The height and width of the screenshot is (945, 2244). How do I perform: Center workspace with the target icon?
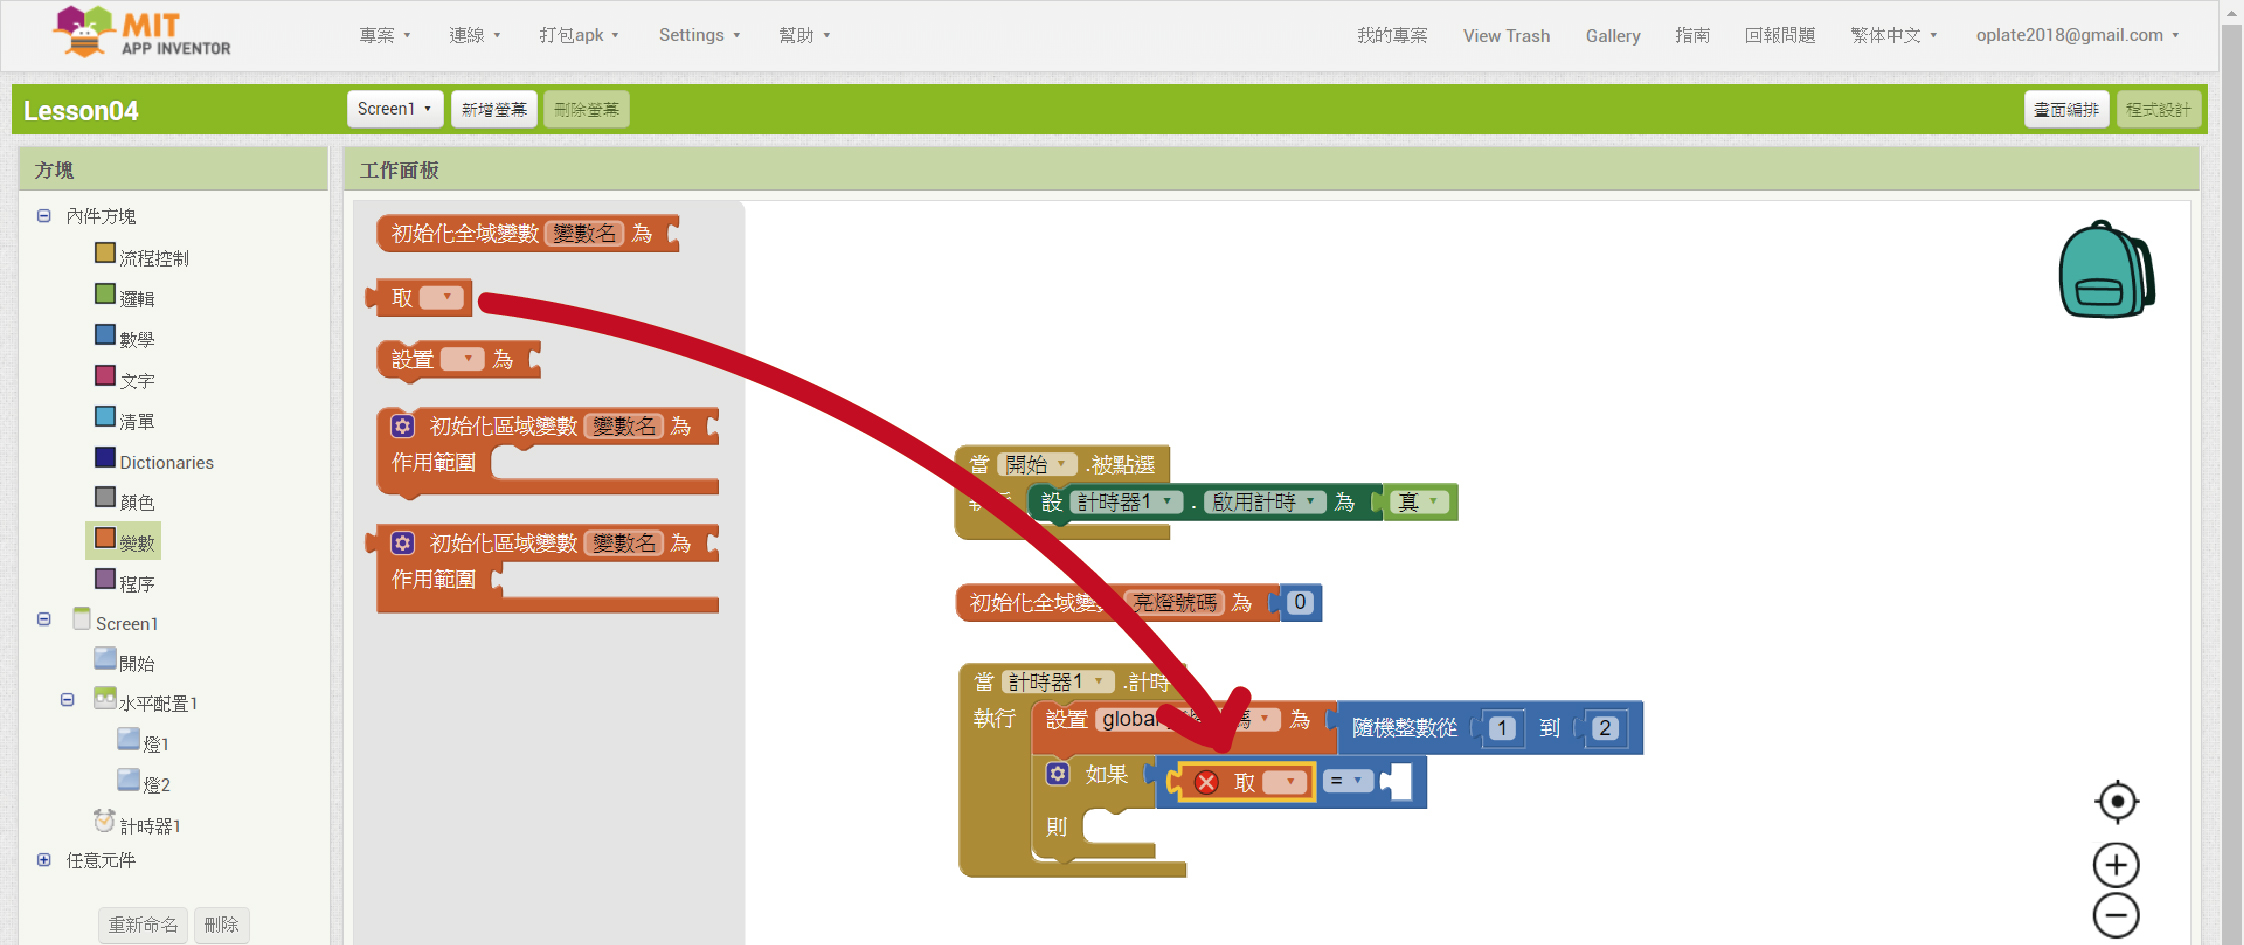click(x=2116, y=801)
